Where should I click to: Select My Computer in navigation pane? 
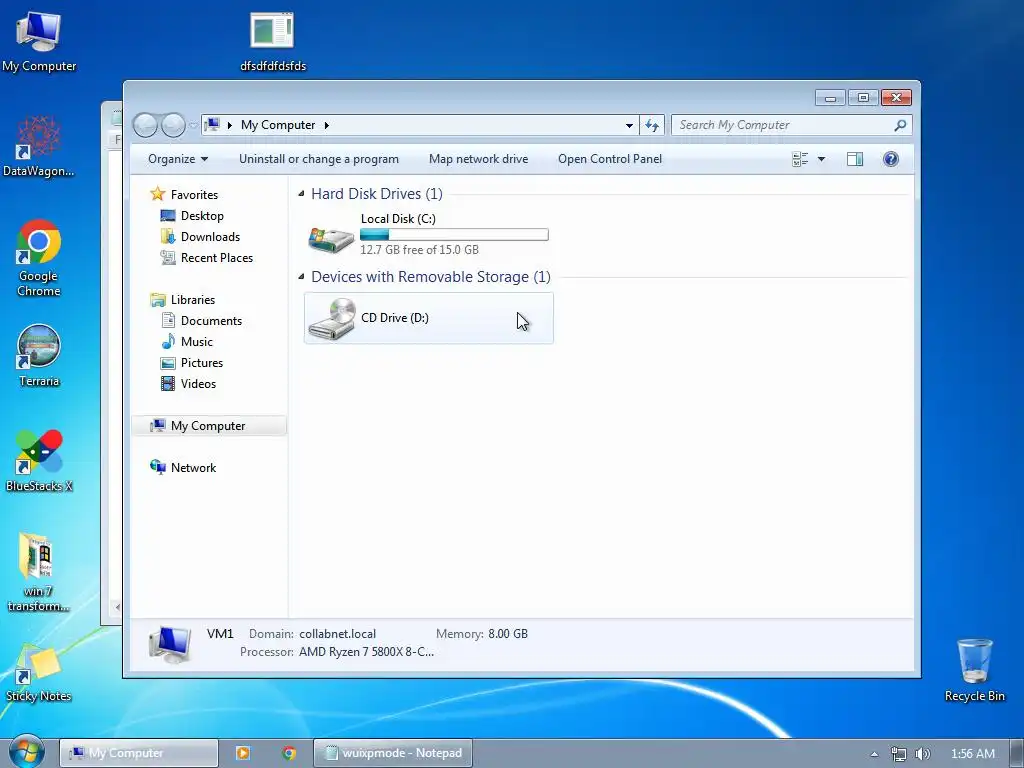(x=209, y=426)
